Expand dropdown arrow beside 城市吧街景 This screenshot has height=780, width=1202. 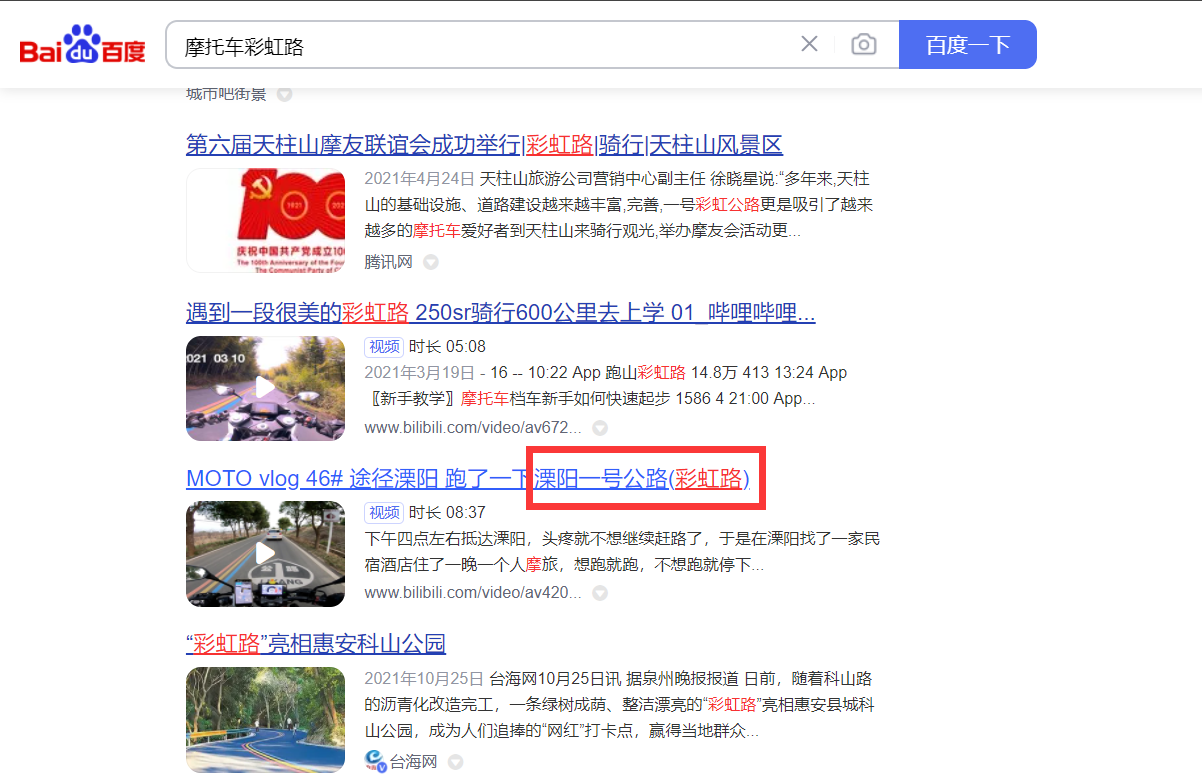tap(285, 95)
